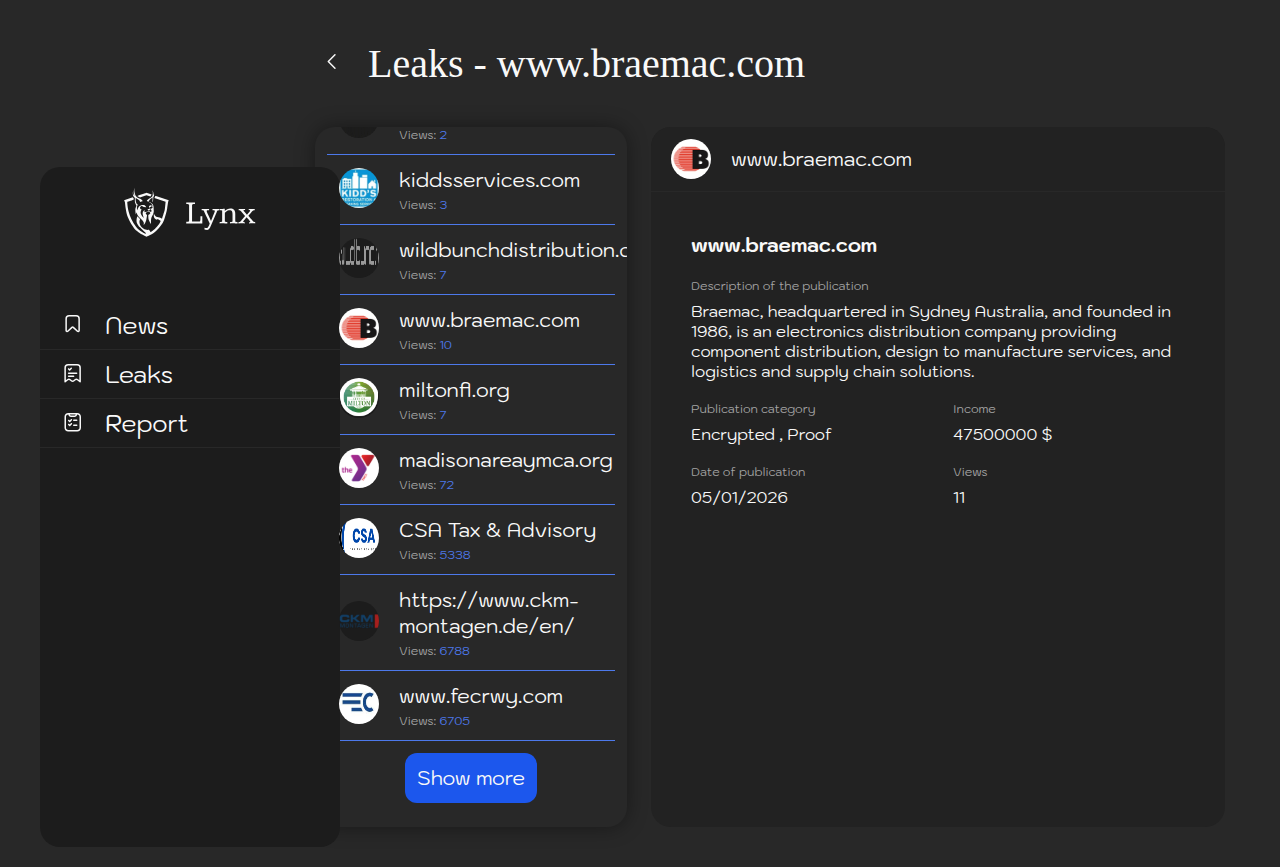Image resolution: width=1280 pixels, height=867 pixels.
Task: Go to the Leaks sidebar menu item
Action: 139,375
